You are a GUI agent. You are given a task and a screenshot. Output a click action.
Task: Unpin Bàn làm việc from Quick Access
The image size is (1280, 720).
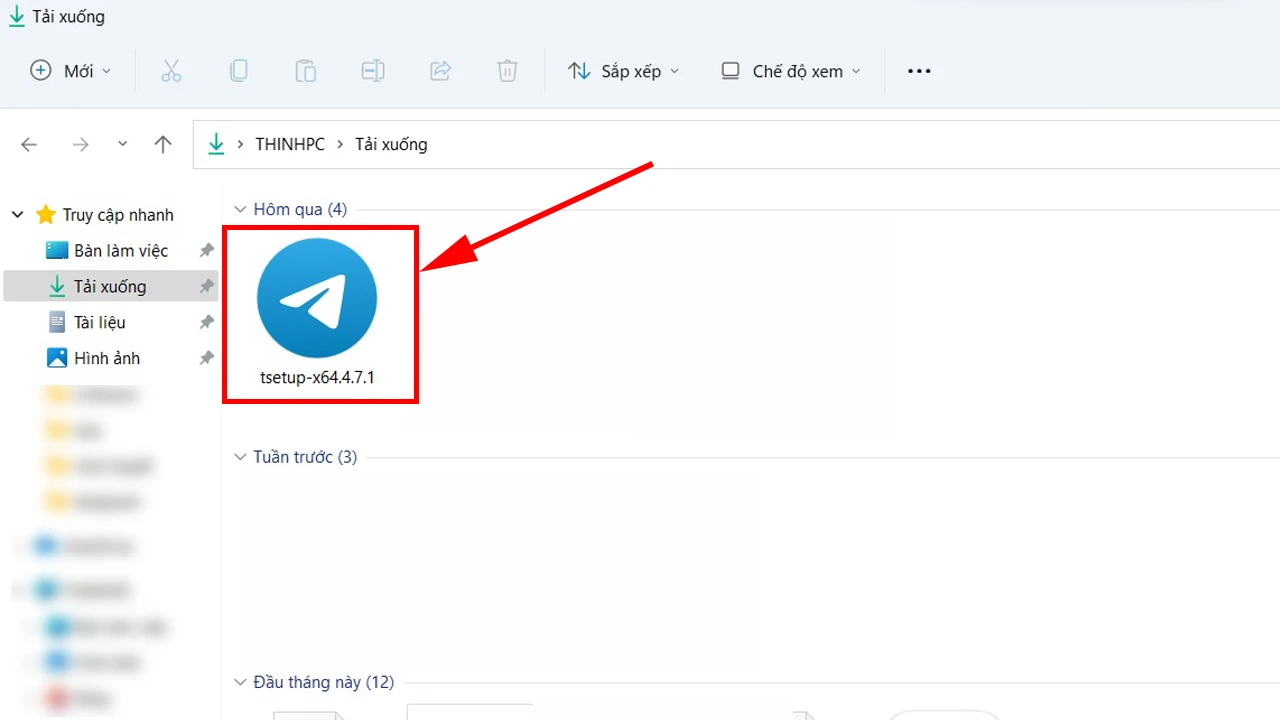tap(206, 250)
